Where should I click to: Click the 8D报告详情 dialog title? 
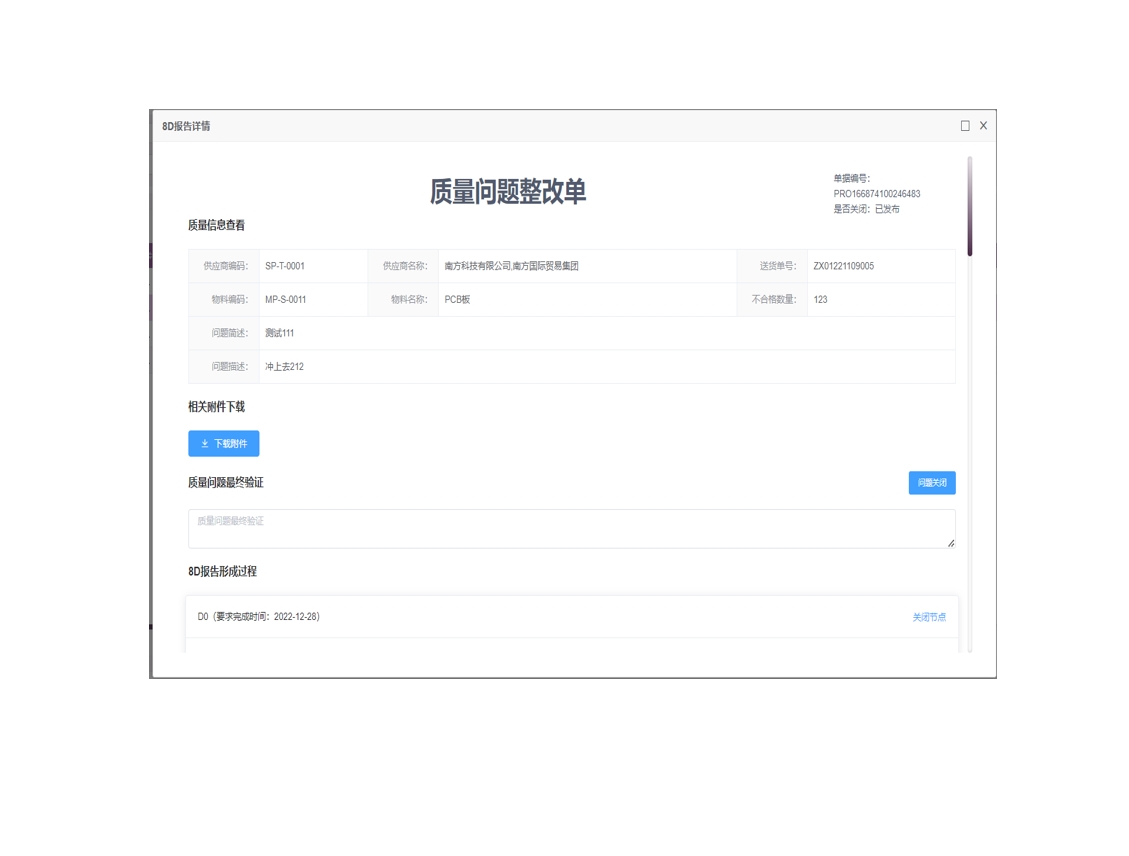(x=186, y=126)
